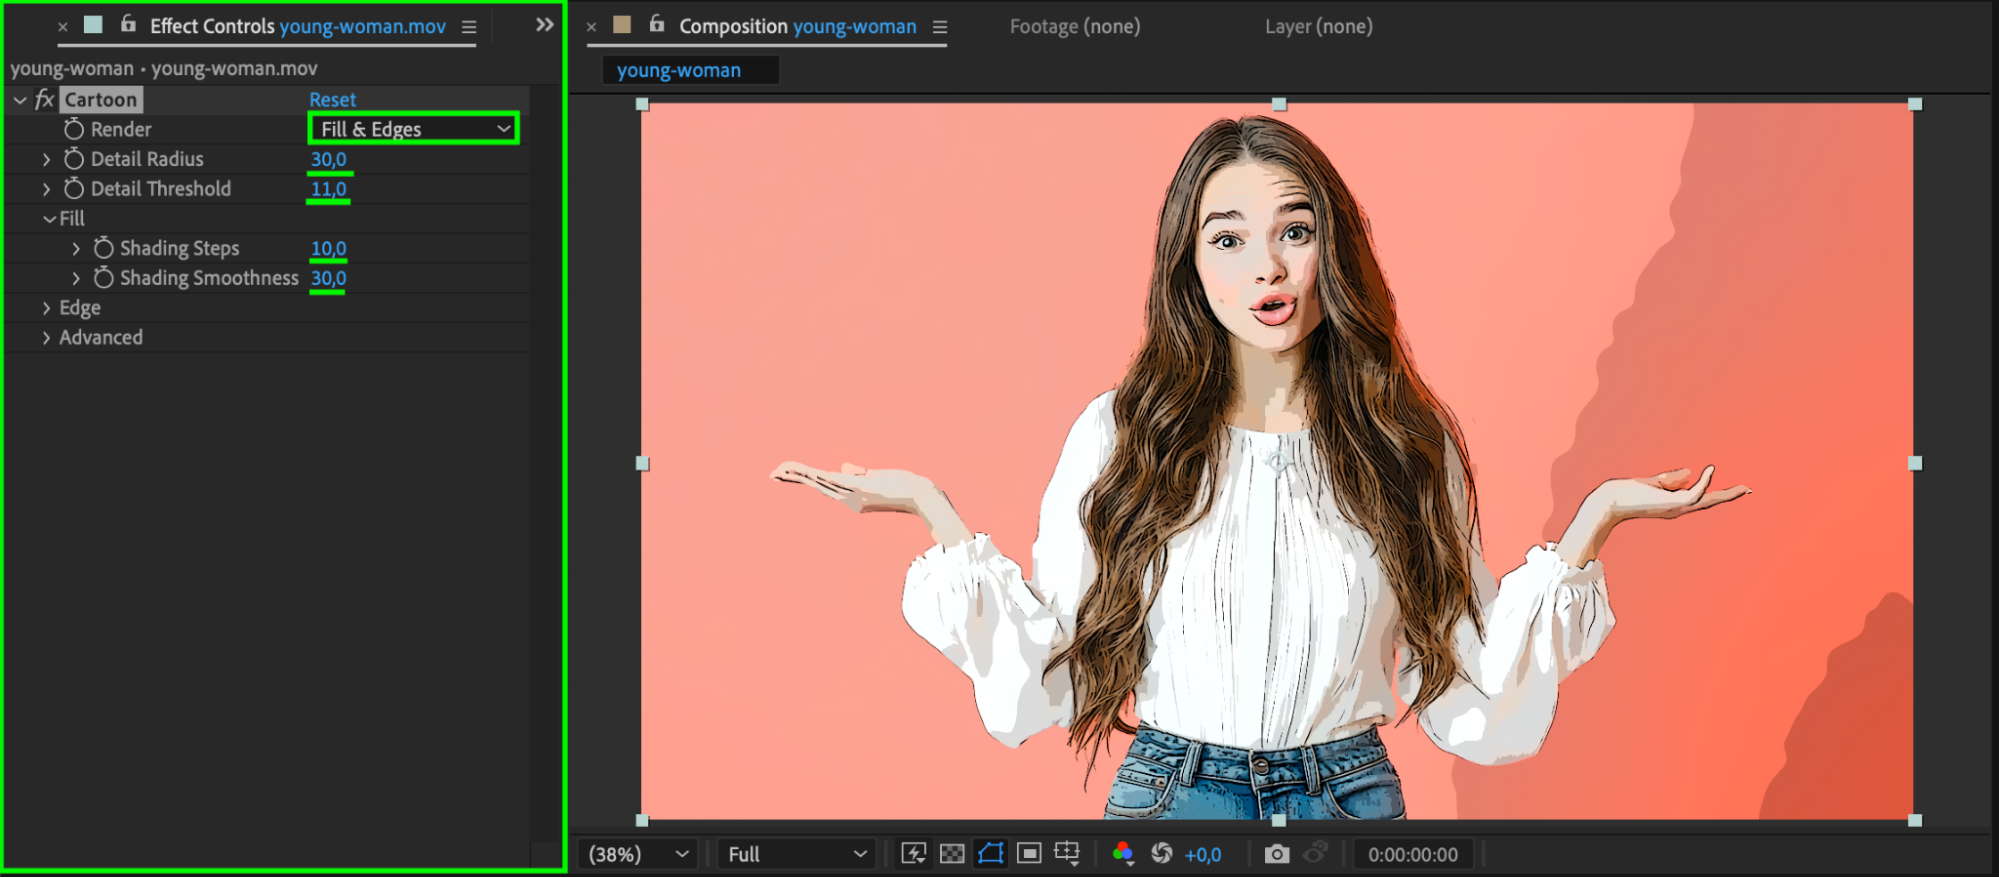The height and width of the screenshot is (878, 1999).
Task: Click Reset for the Cartoon effect
Action: 332,100
